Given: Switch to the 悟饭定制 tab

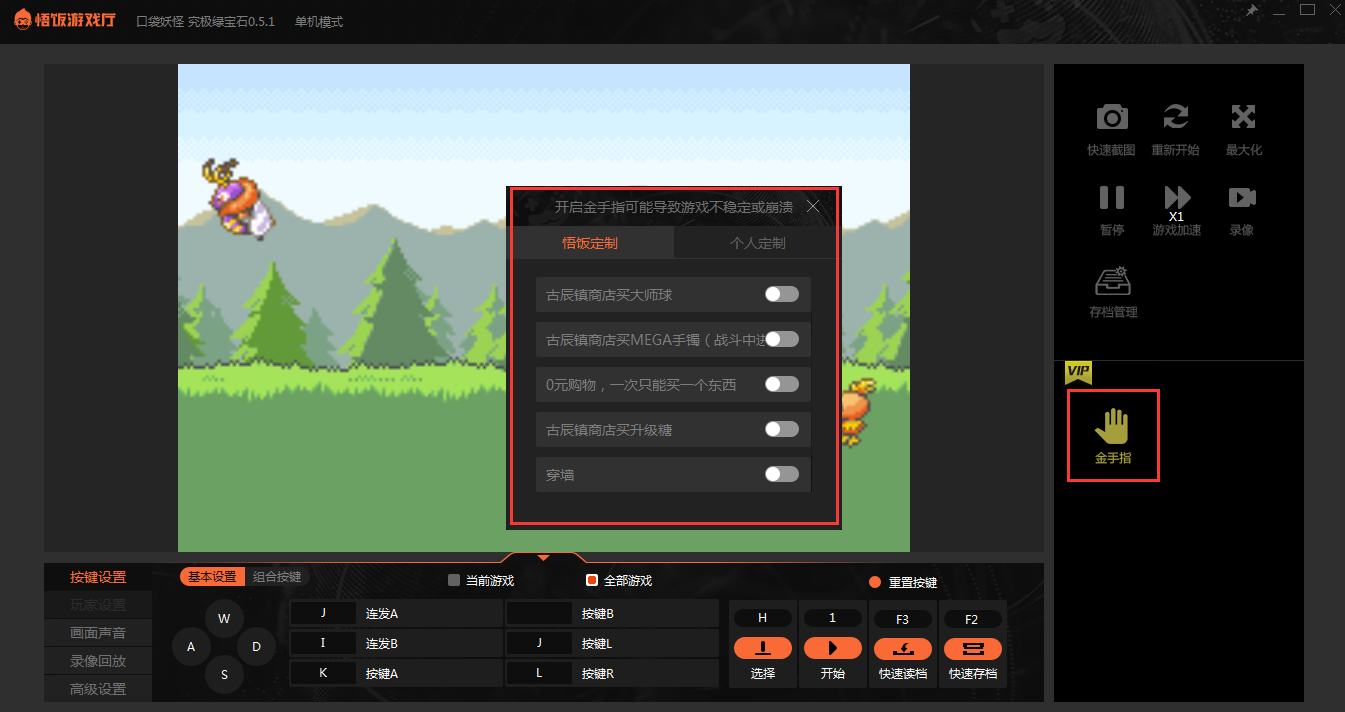Looking at the screenshot, I should [590, 243].
